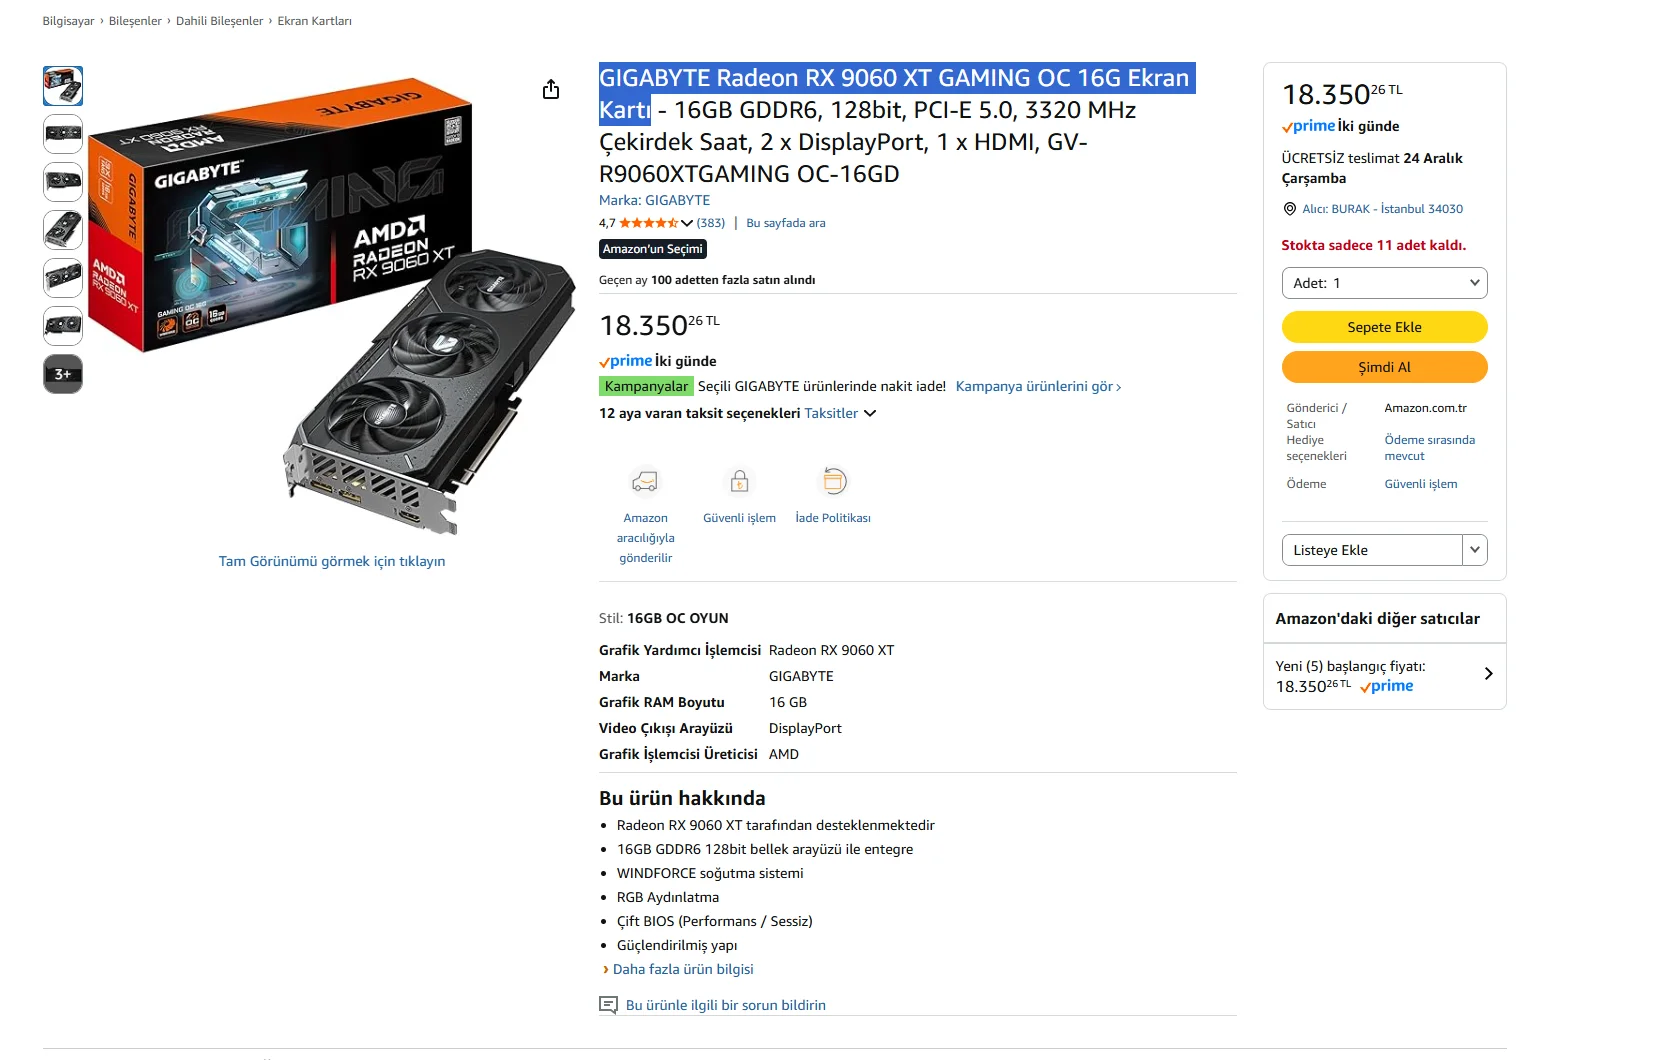Click Sepete Ekle button
The height and width of the screenshot is (1060, 1666).
click(x=1384, y=327)
